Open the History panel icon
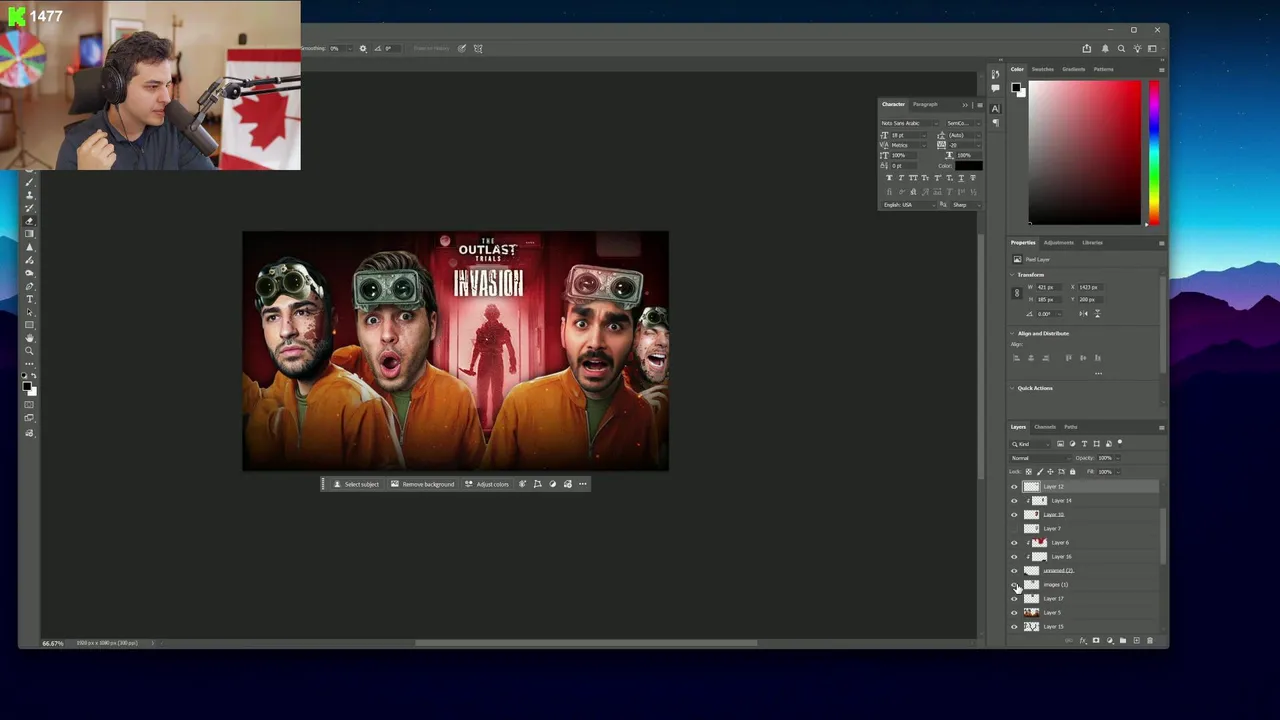Image resolution: width=1280 pixels, height=720 pixels. pyautogui.click(x=995, y=74)
